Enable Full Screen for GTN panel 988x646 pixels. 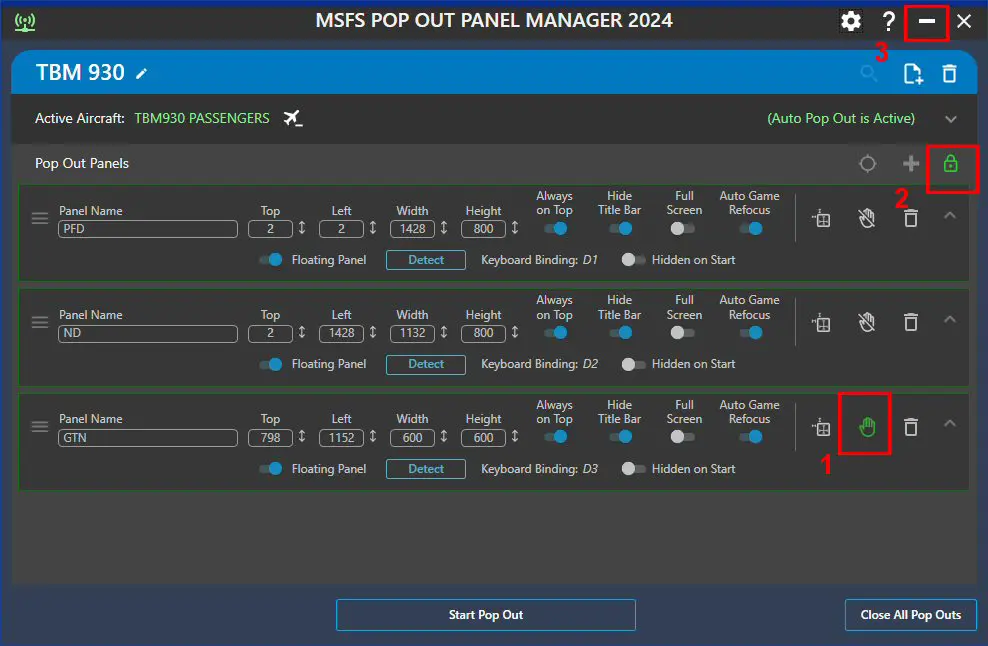(682, 437)
